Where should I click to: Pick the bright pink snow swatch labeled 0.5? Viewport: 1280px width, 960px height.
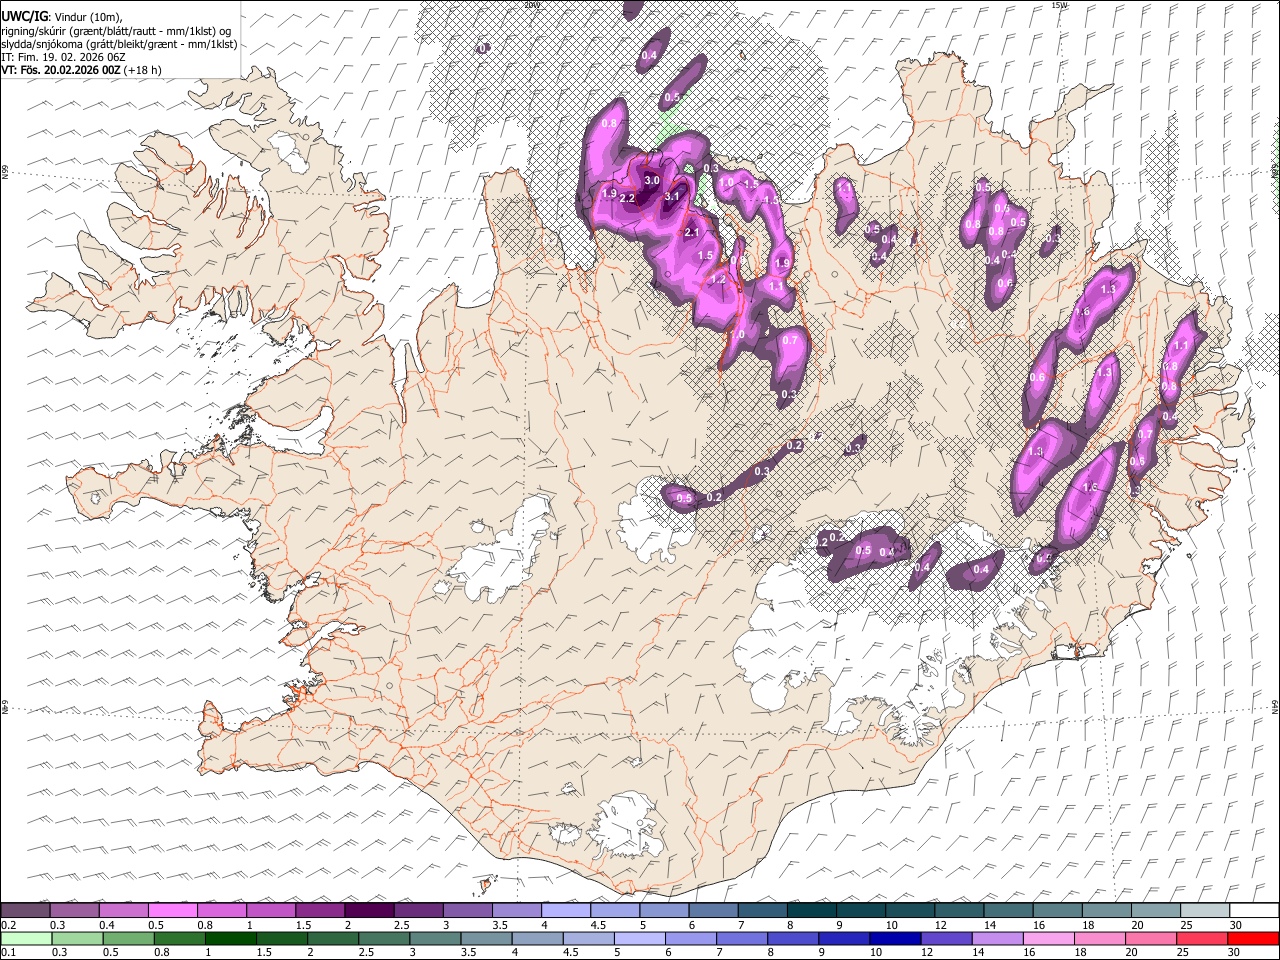(173, 910)
